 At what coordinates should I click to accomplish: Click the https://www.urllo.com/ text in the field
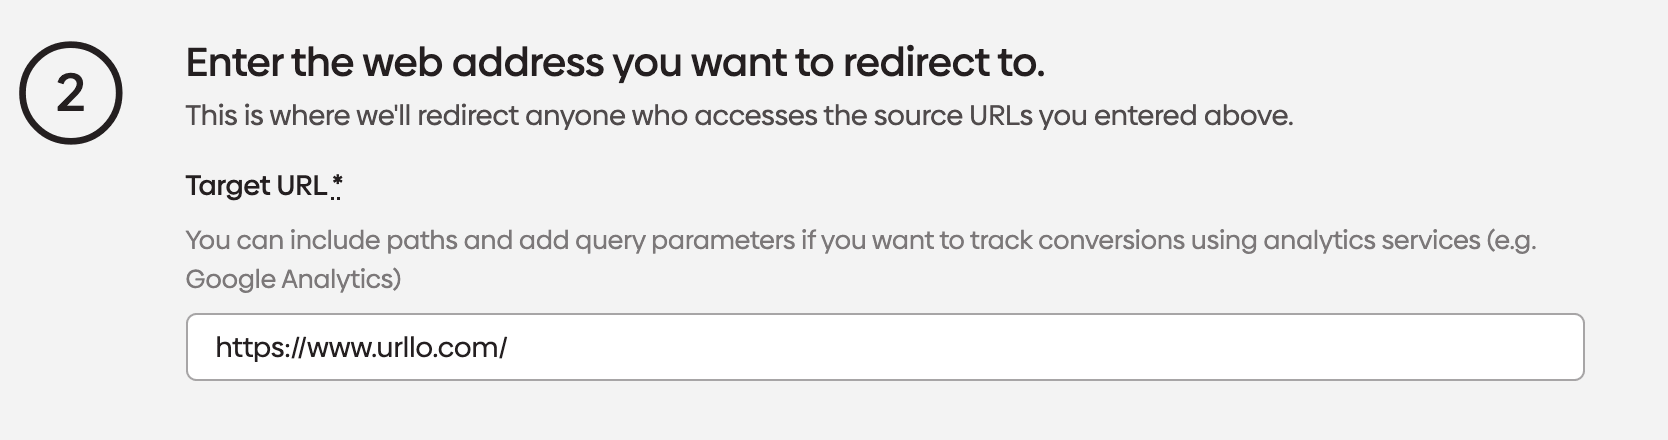pos(361,347)
